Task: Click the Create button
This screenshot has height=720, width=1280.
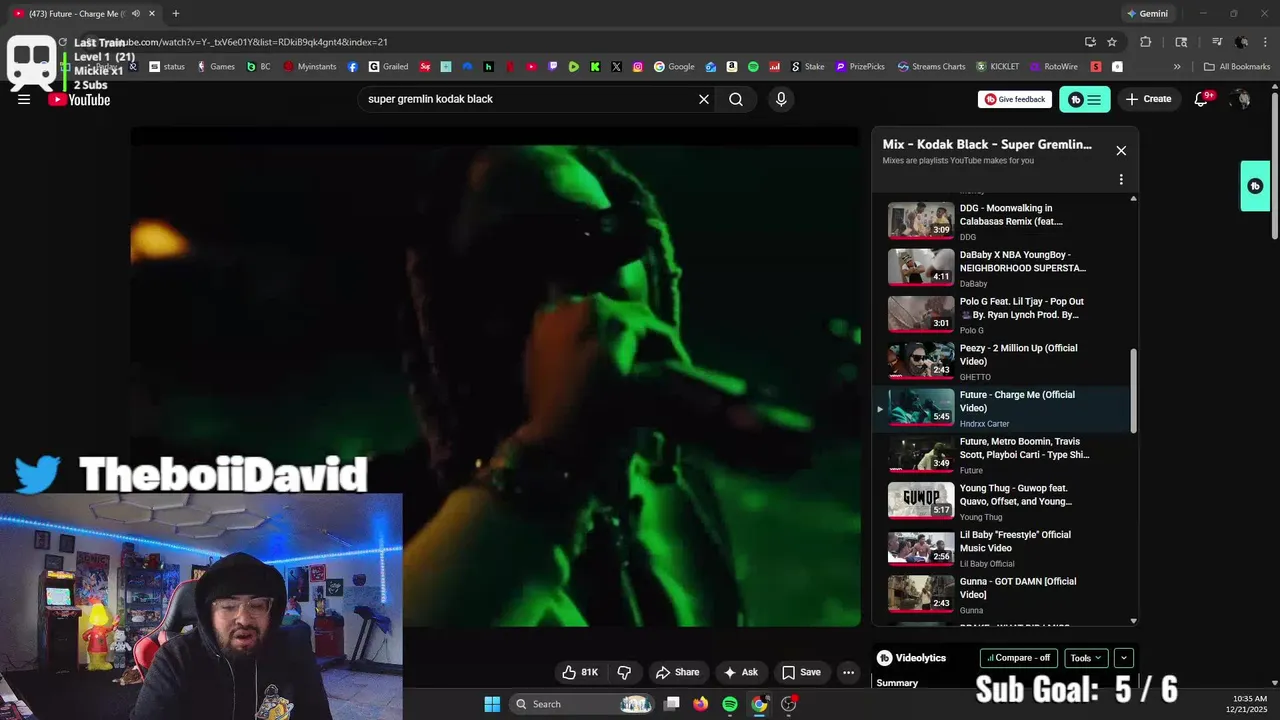Action: (x=1148, y=99)
